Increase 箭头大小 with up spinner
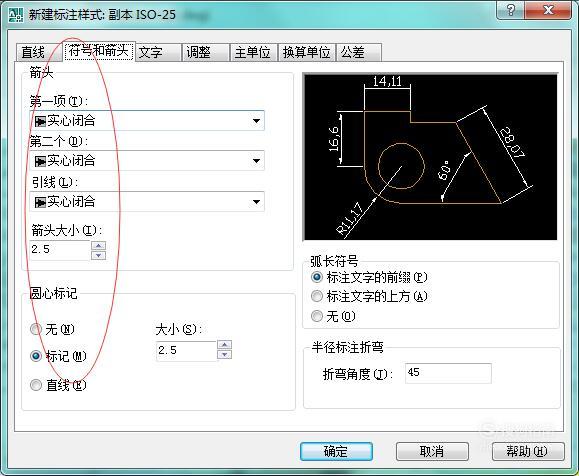The height and width of the screenshot is (476, 579). (98, 245)
